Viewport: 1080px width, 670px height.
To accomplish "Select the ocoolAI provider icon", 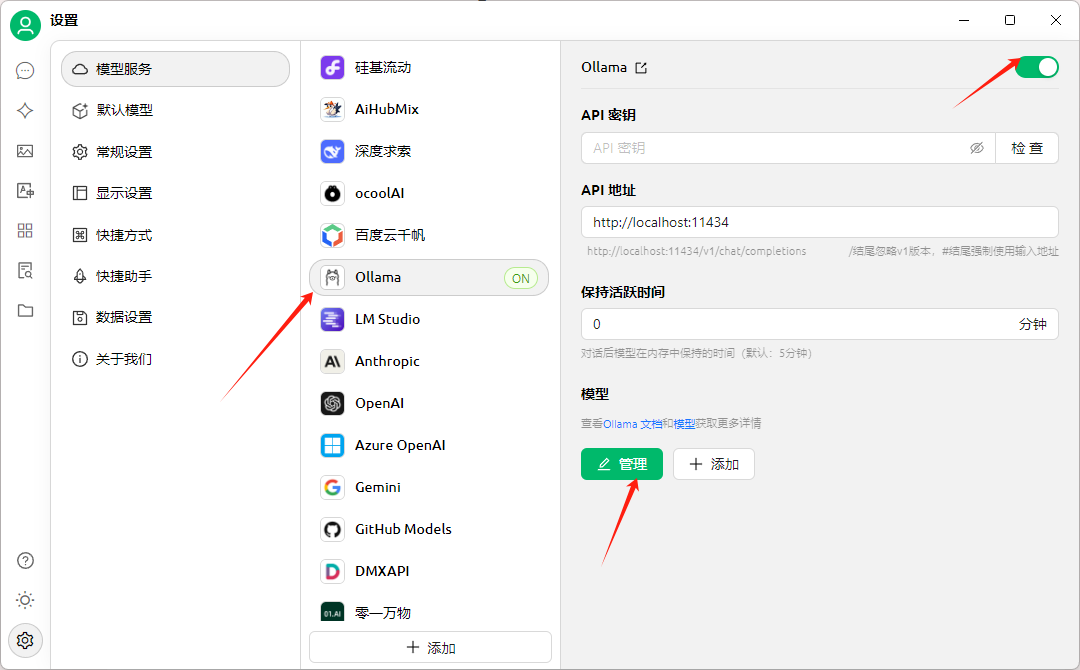I will pos(333,193).
